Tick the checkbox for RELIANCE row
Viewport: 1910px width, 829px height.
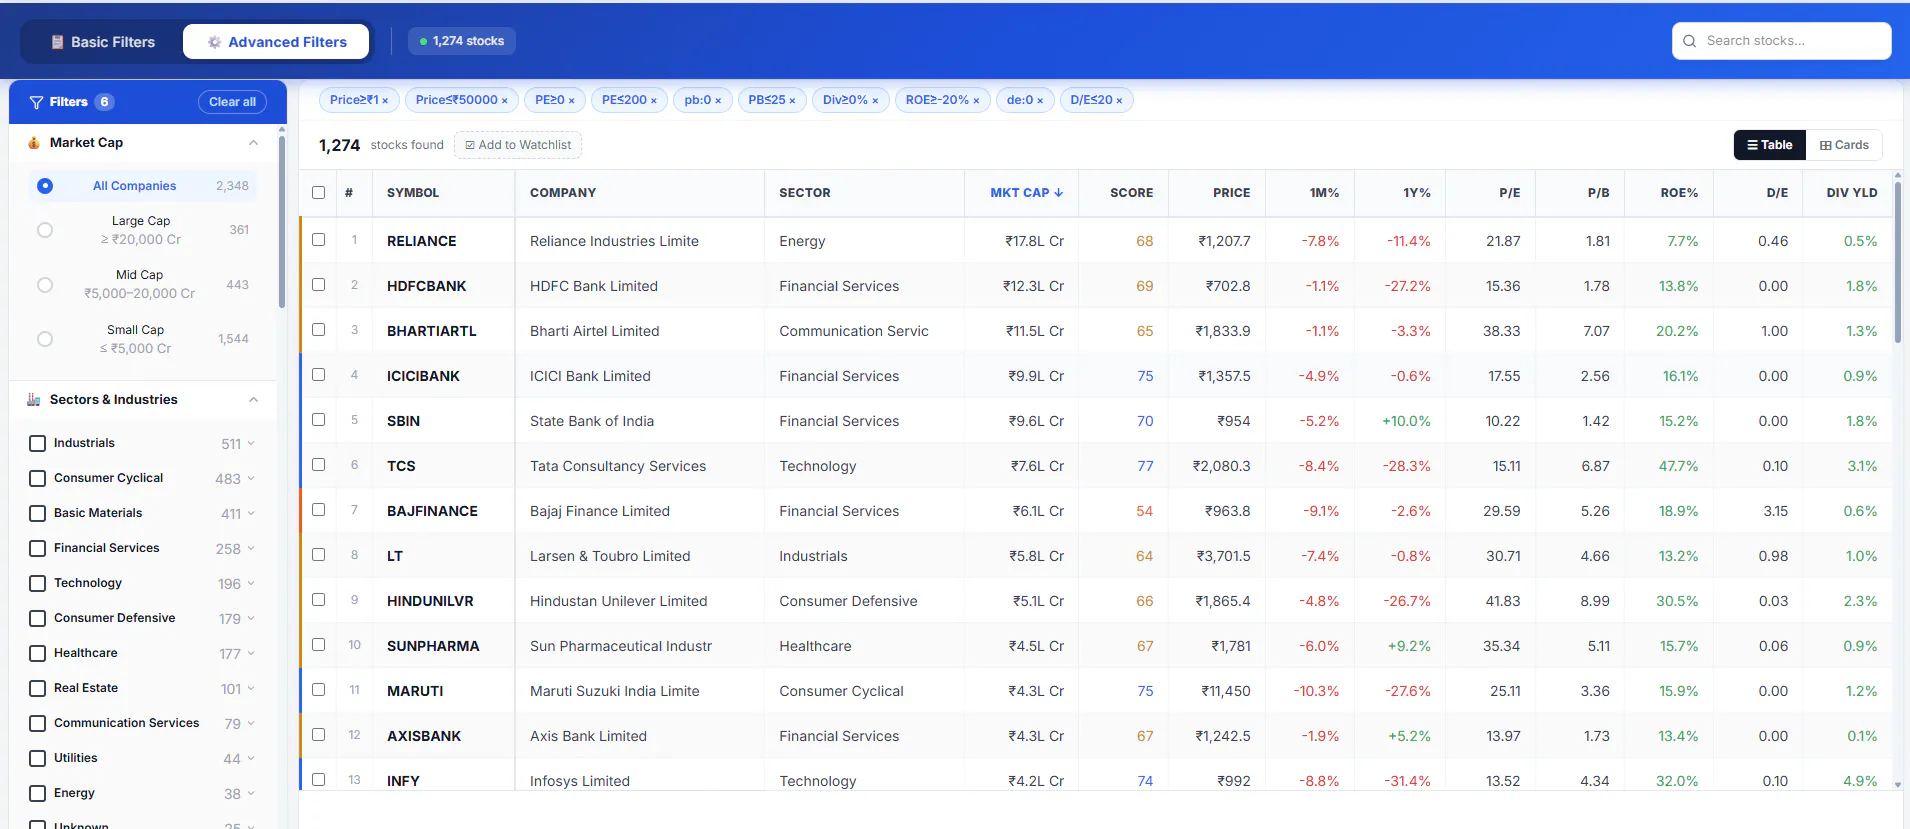point(318,240)
